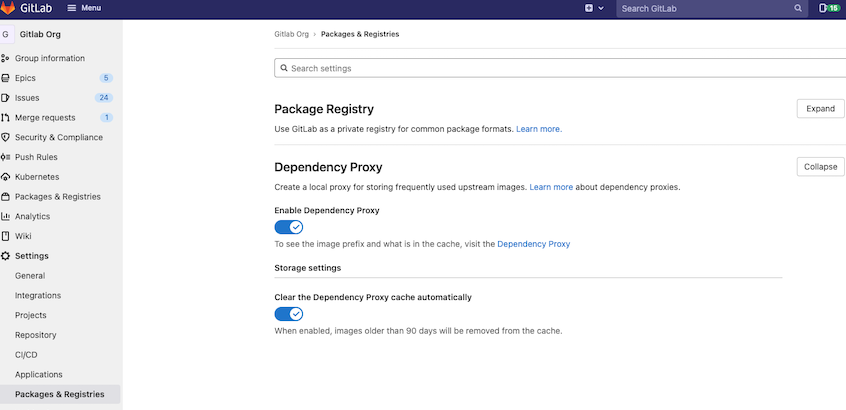846x410 pixels.
Task: Click the Security & Compliance shield icon
Action: coord(5,138)
